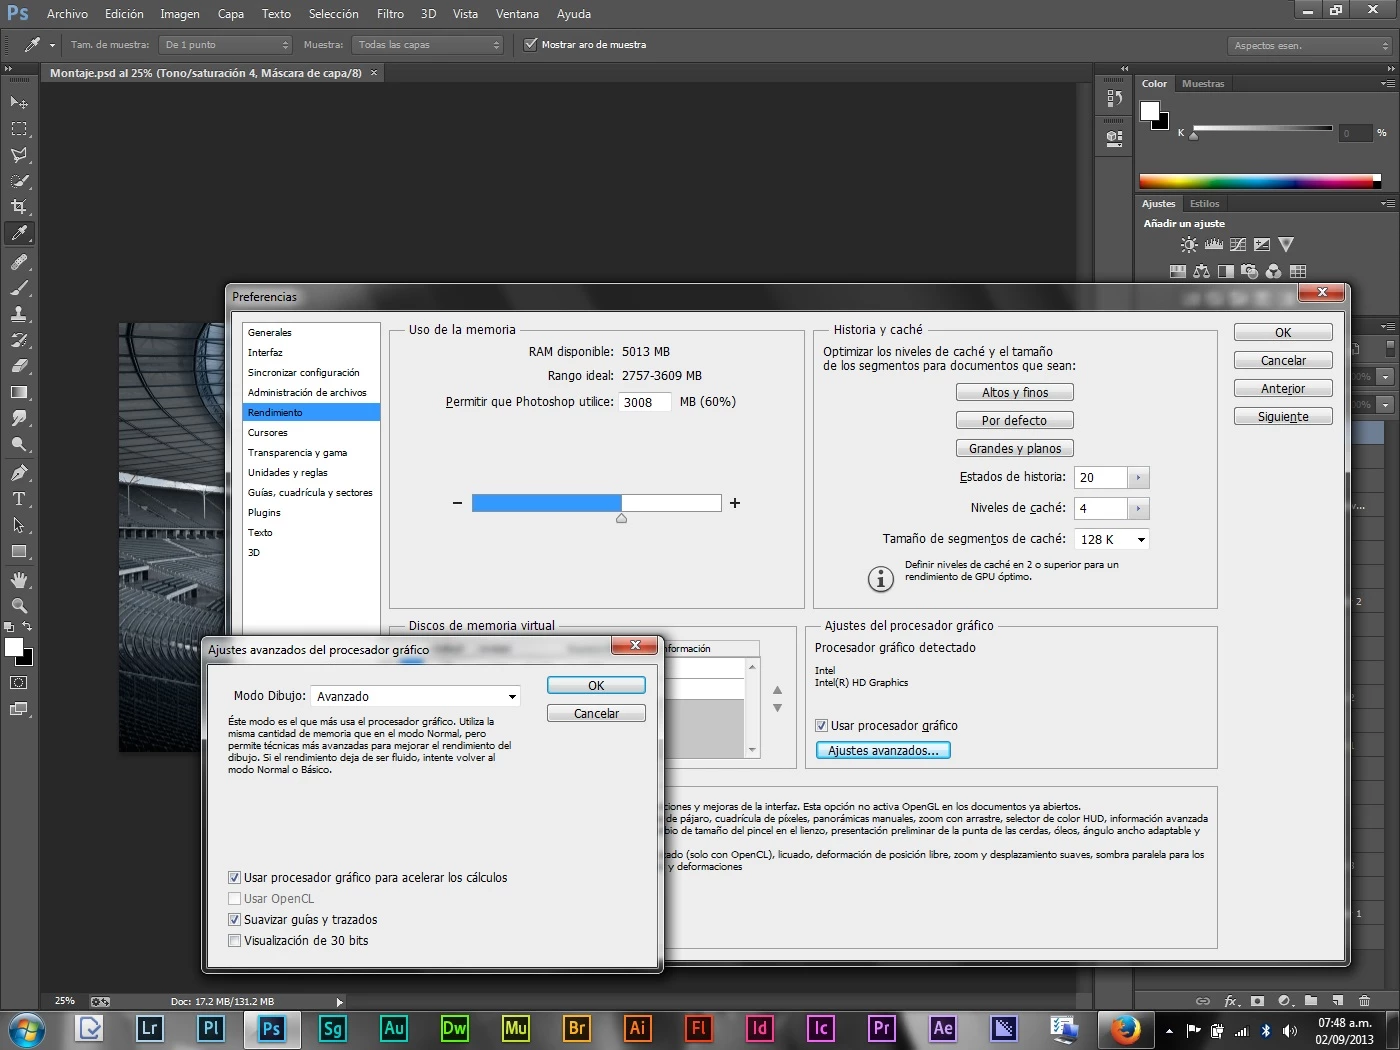This screenshot has height=1050, width=1400.
Task: Select the Eraser tool
Action: pyautogui.click(x=19, y=366)
